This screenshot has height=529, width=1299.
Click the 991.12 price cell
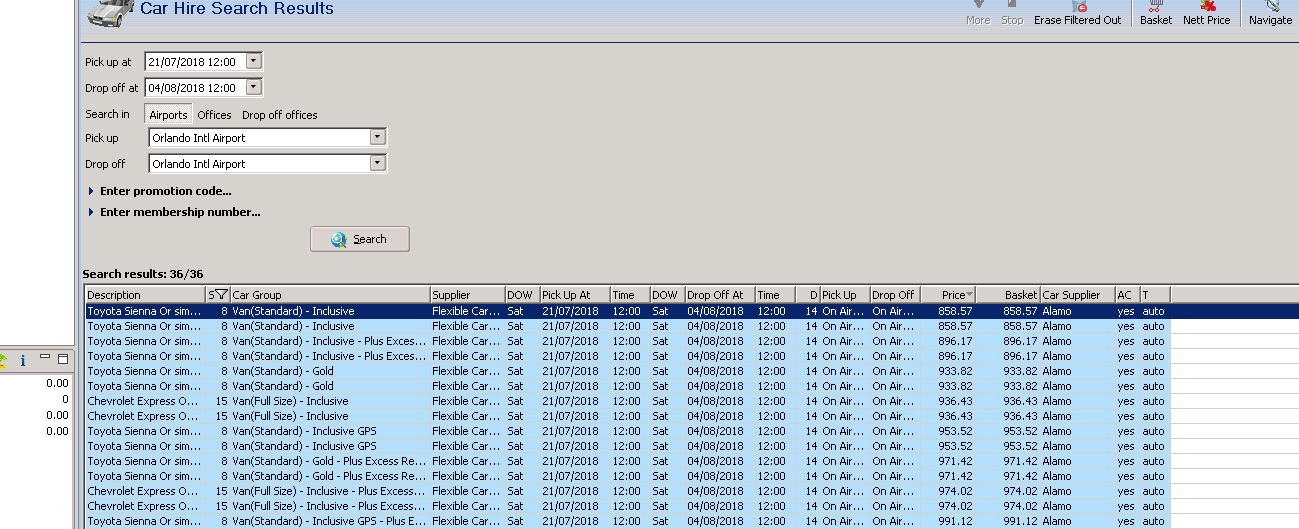point(947,521)
